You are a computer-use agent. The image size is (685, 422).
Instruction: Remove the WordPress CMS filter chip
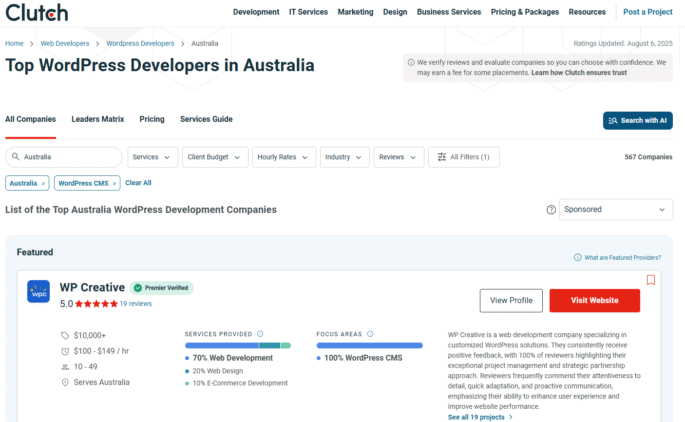114,183
